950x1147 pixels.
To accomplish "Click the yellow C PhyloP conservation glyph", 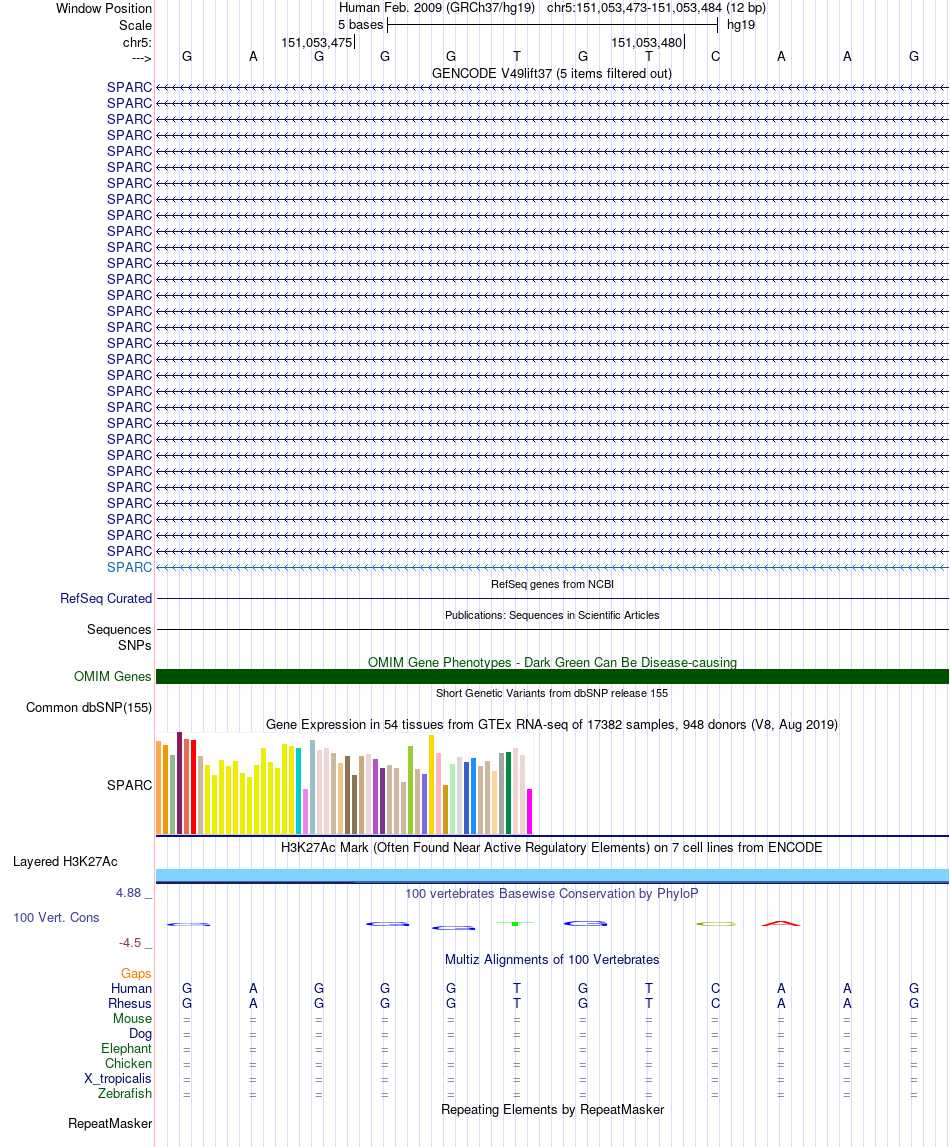I will 717,924.
